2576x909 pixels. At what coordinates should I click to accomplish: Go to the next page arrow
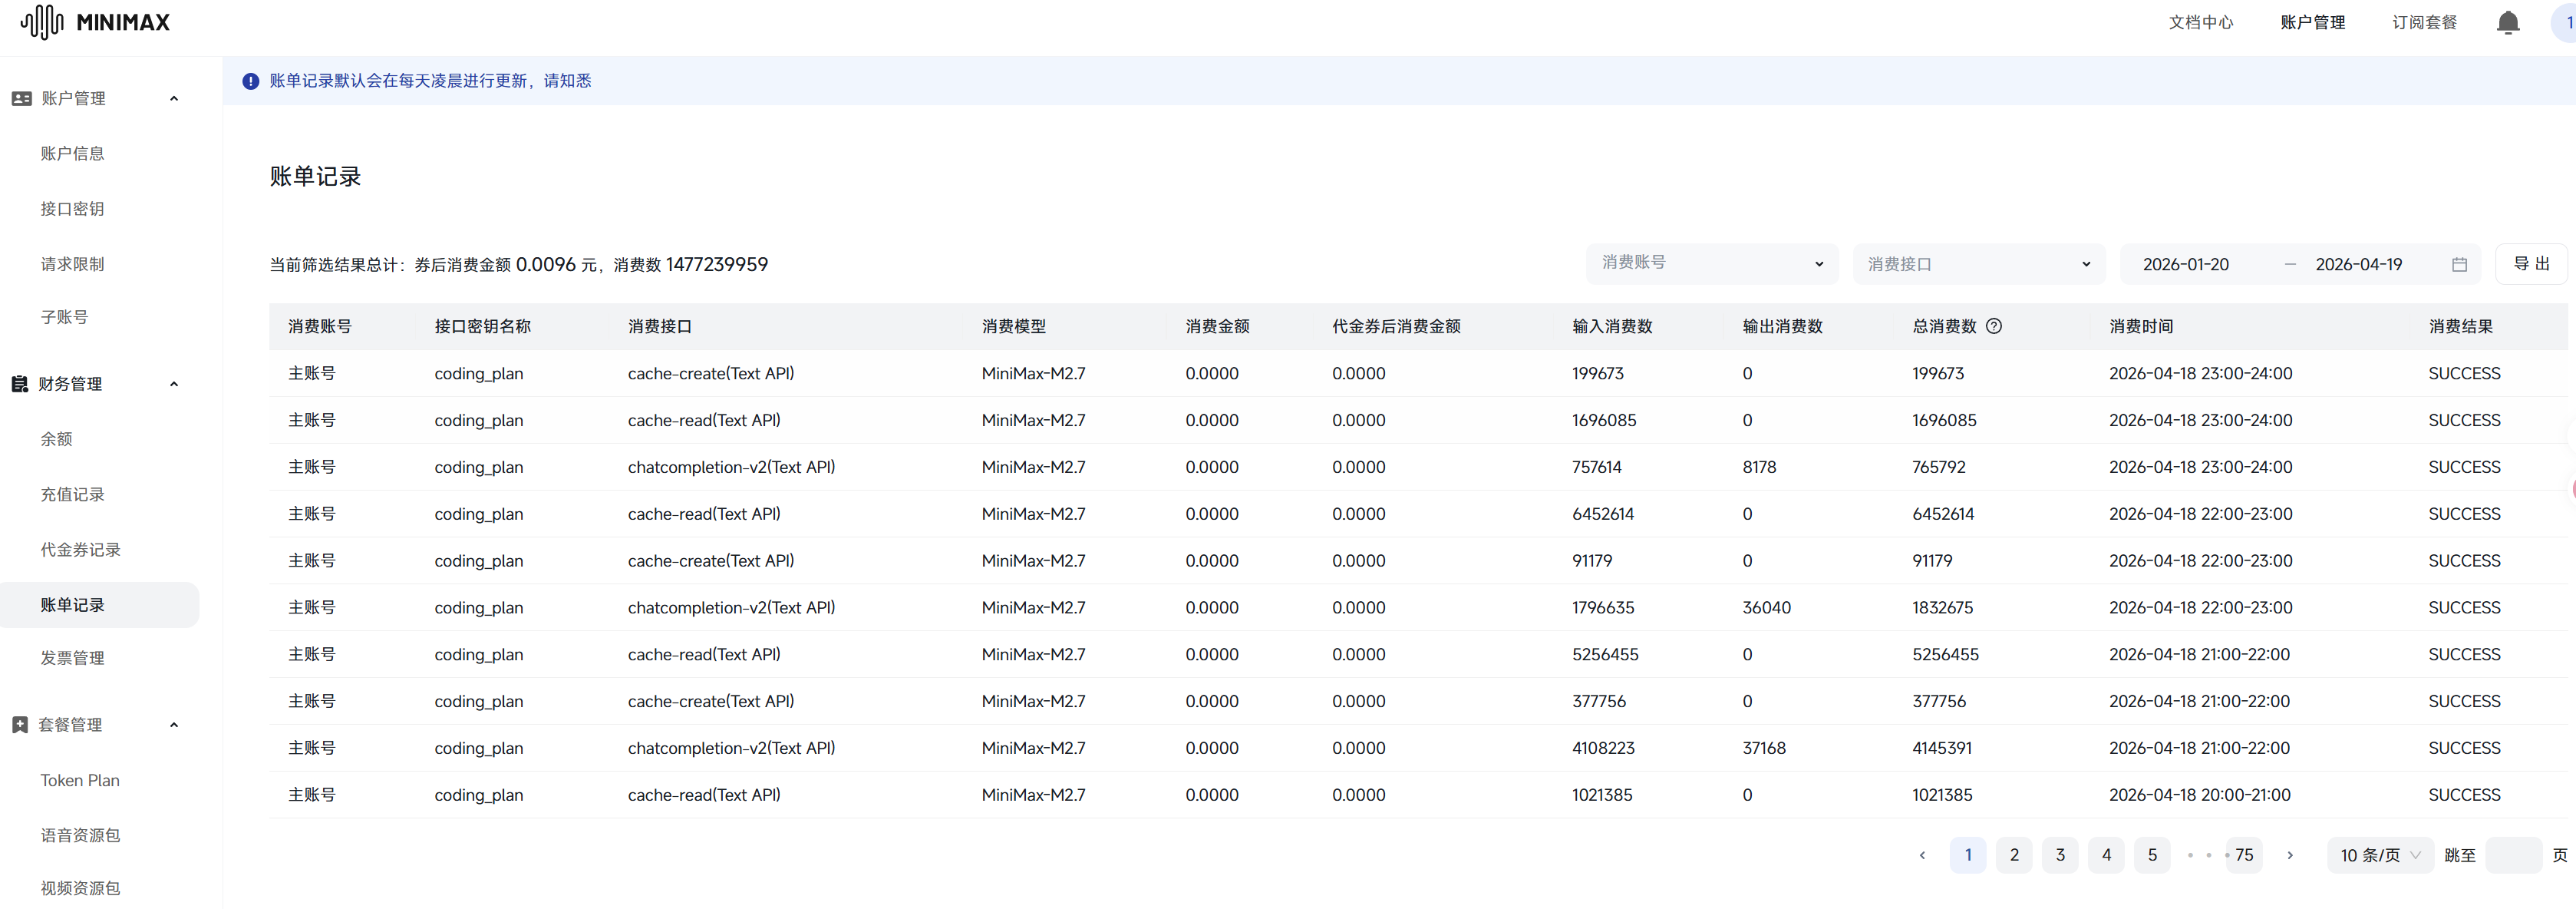(x=2289, y=855)
